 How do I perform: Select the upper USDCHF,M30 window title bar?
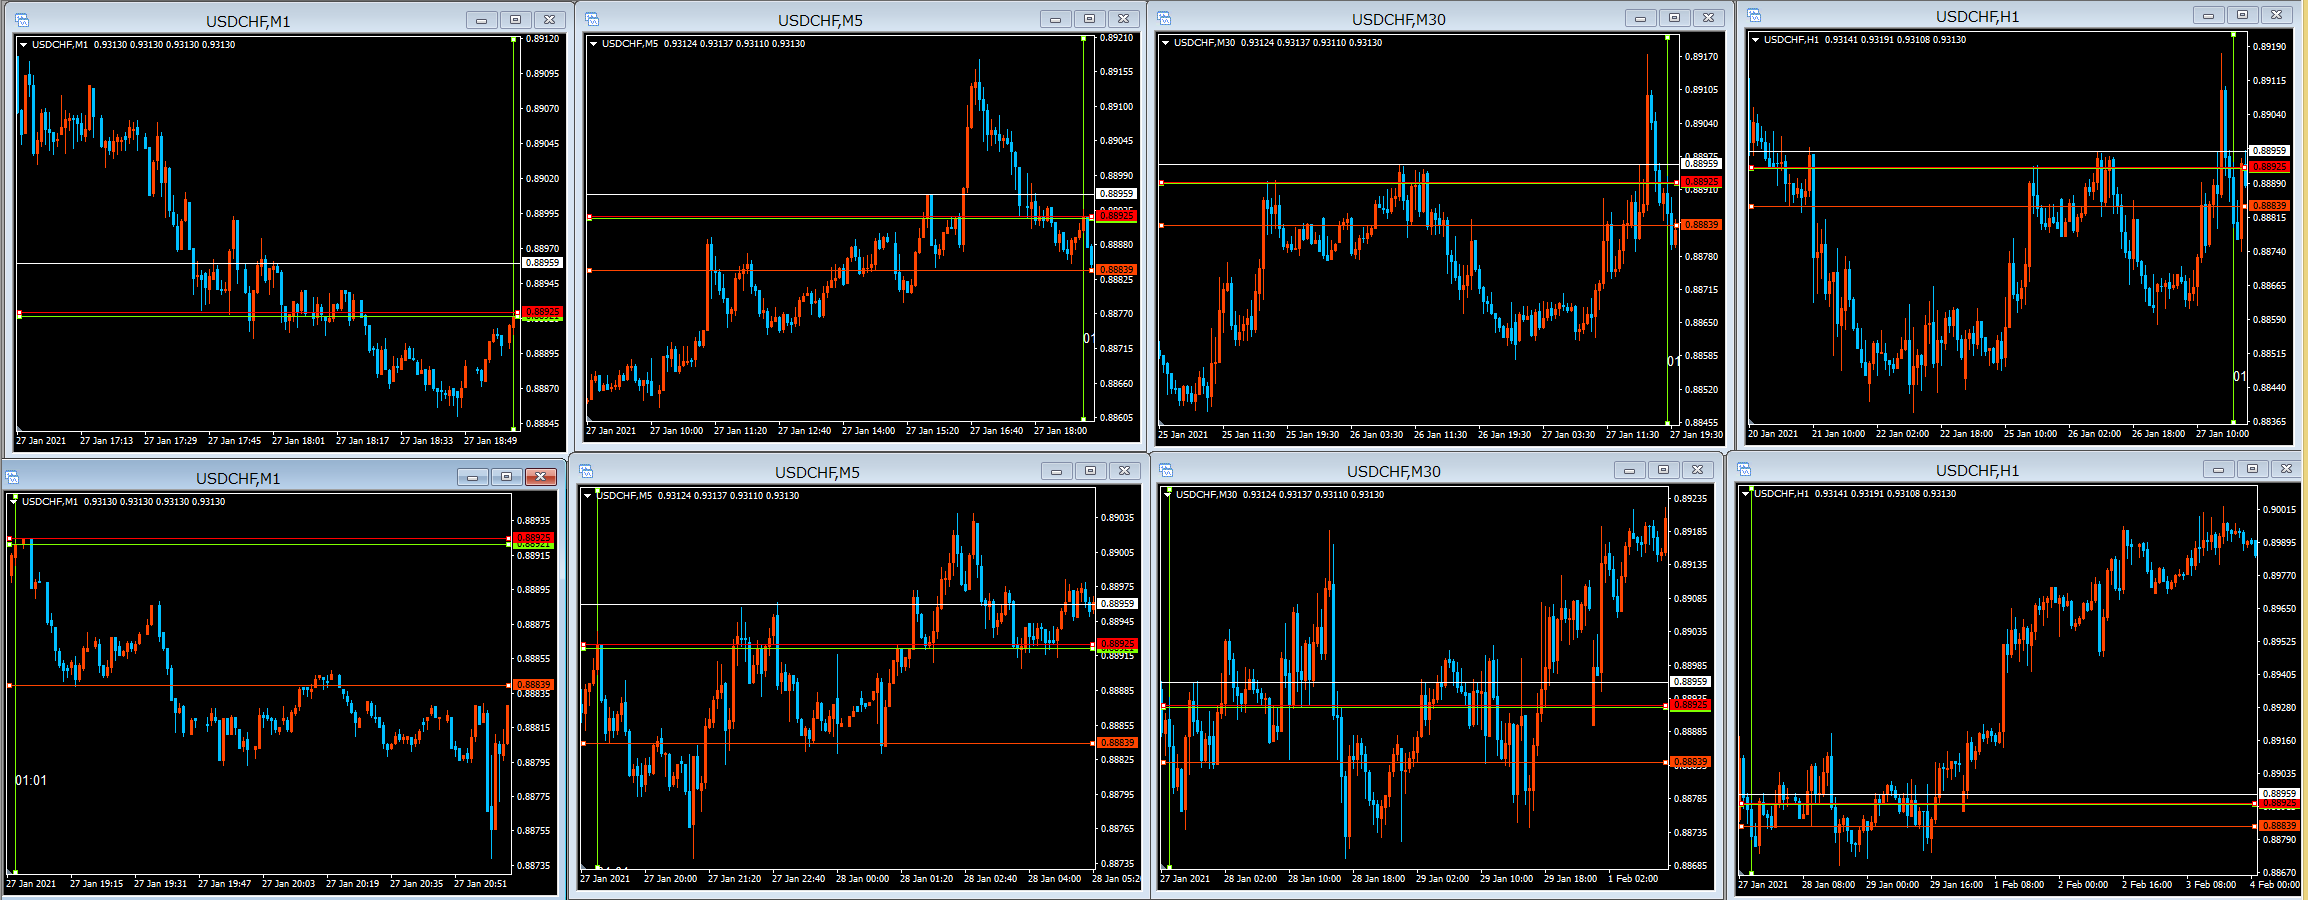(1397, 19)
